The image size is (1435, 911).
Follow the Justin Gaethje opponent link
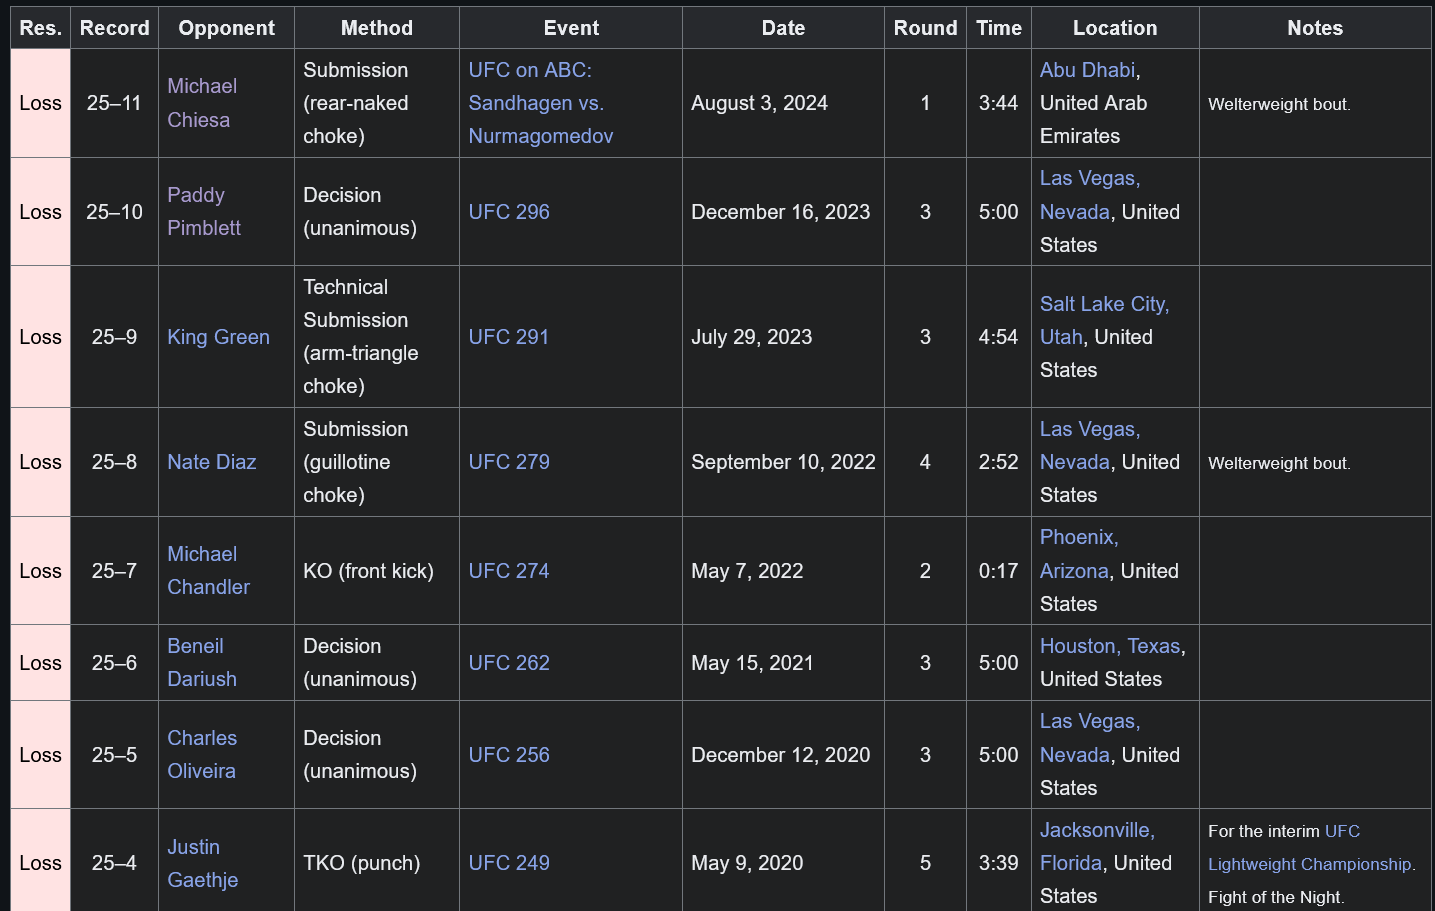[203, 863]
